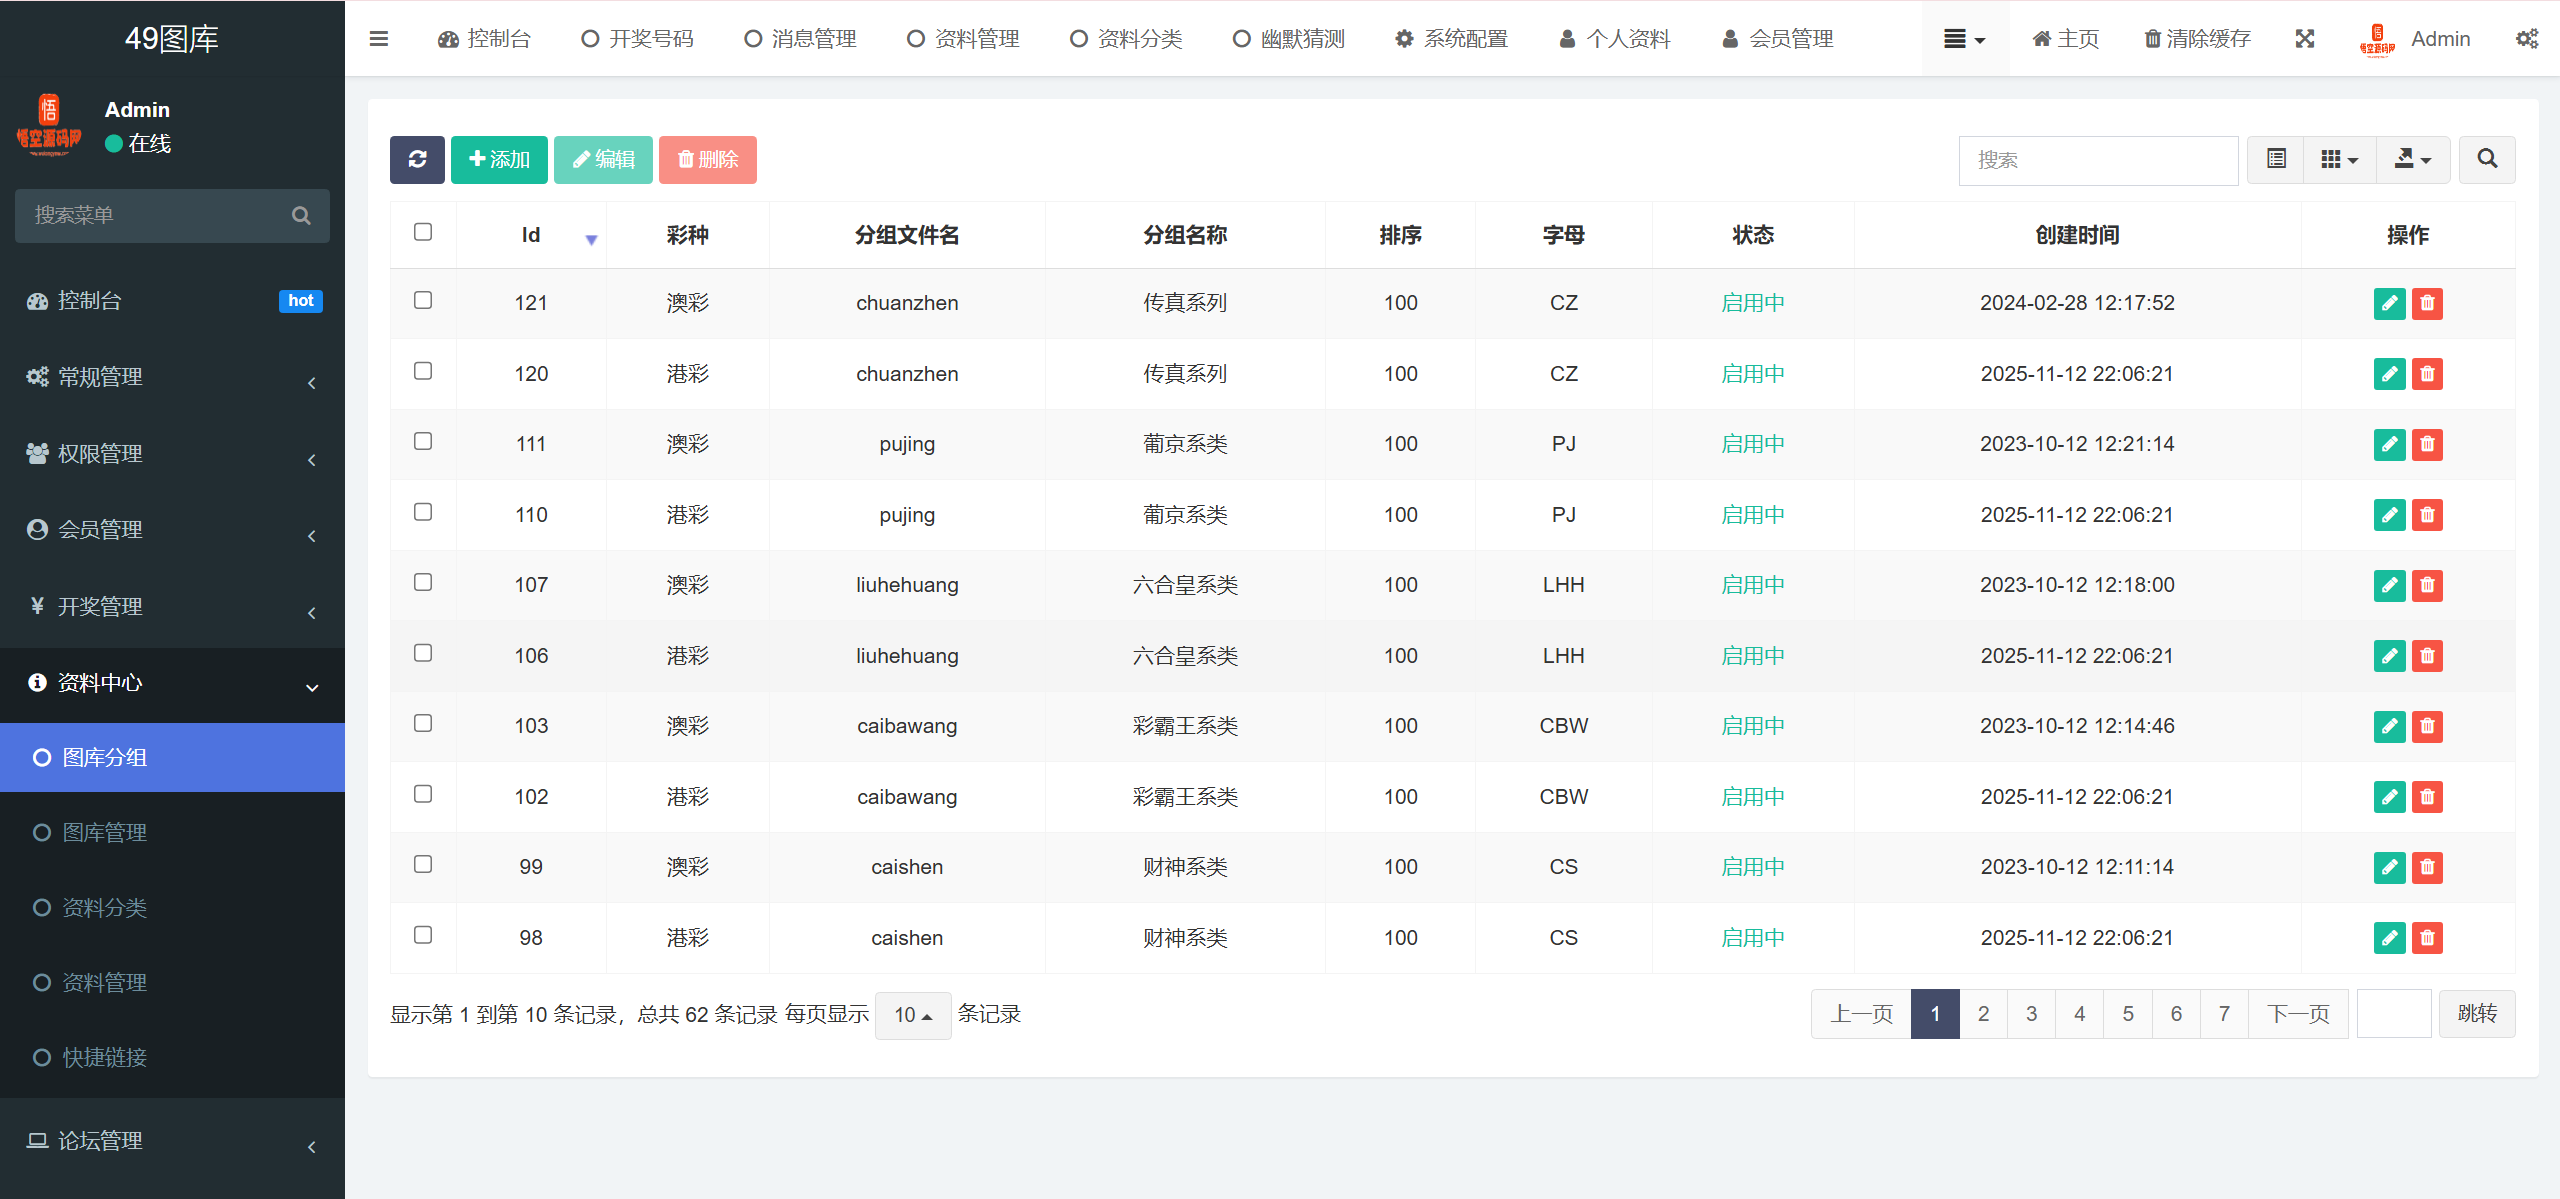This screenshot has width=2560, height=1199.
Task: Click the refresh table icon button
Action: tap(417, 160)
